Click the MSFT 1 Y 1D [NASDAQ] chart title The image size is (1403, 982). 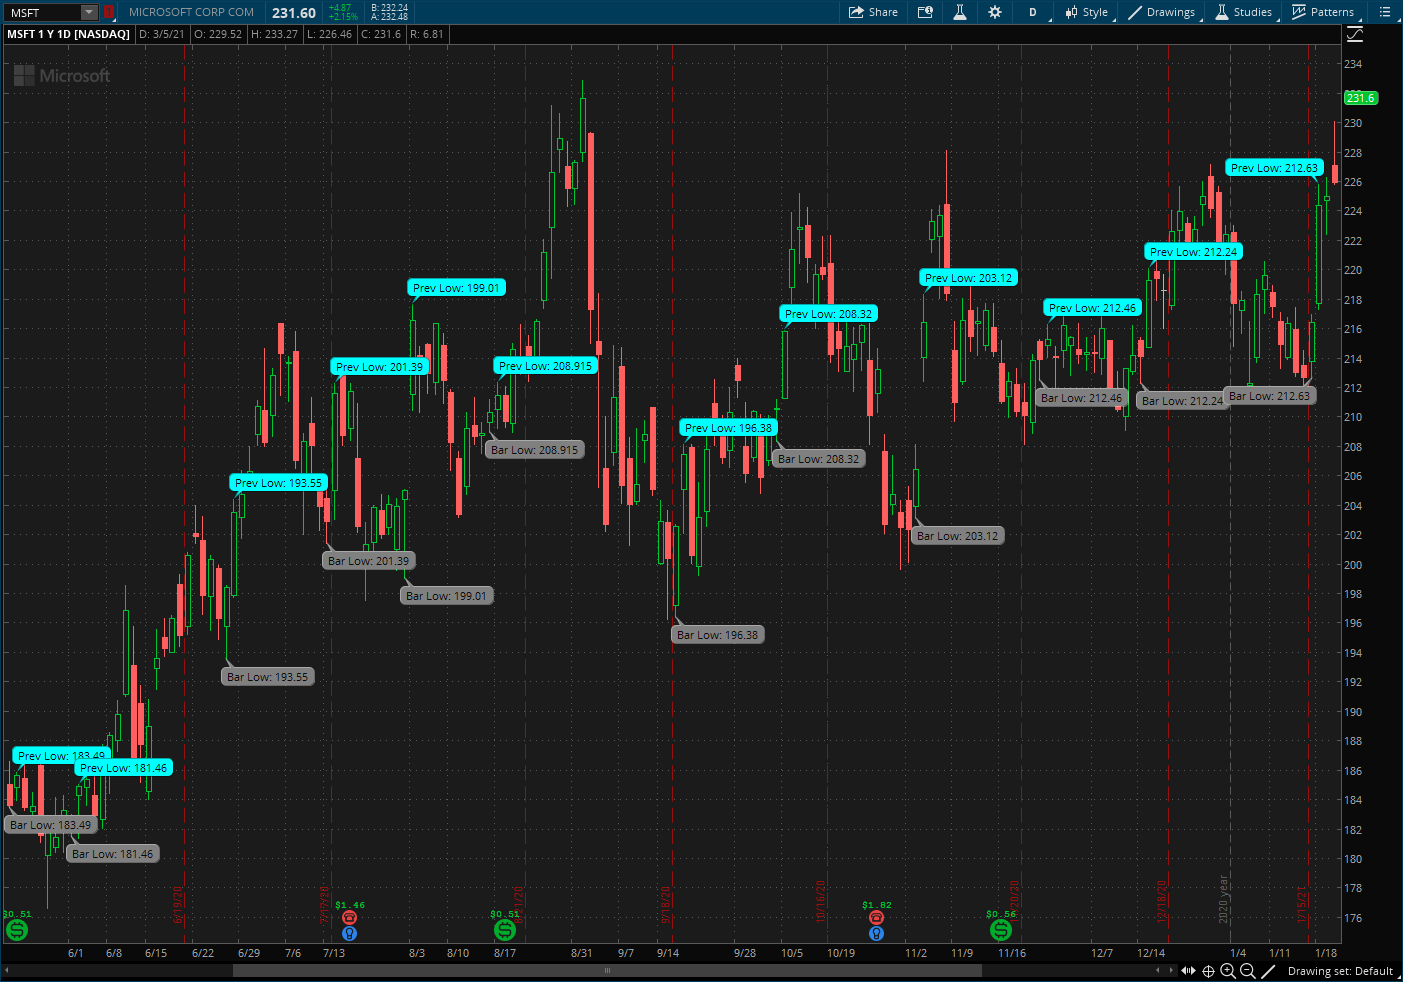[x=69, y=34]
